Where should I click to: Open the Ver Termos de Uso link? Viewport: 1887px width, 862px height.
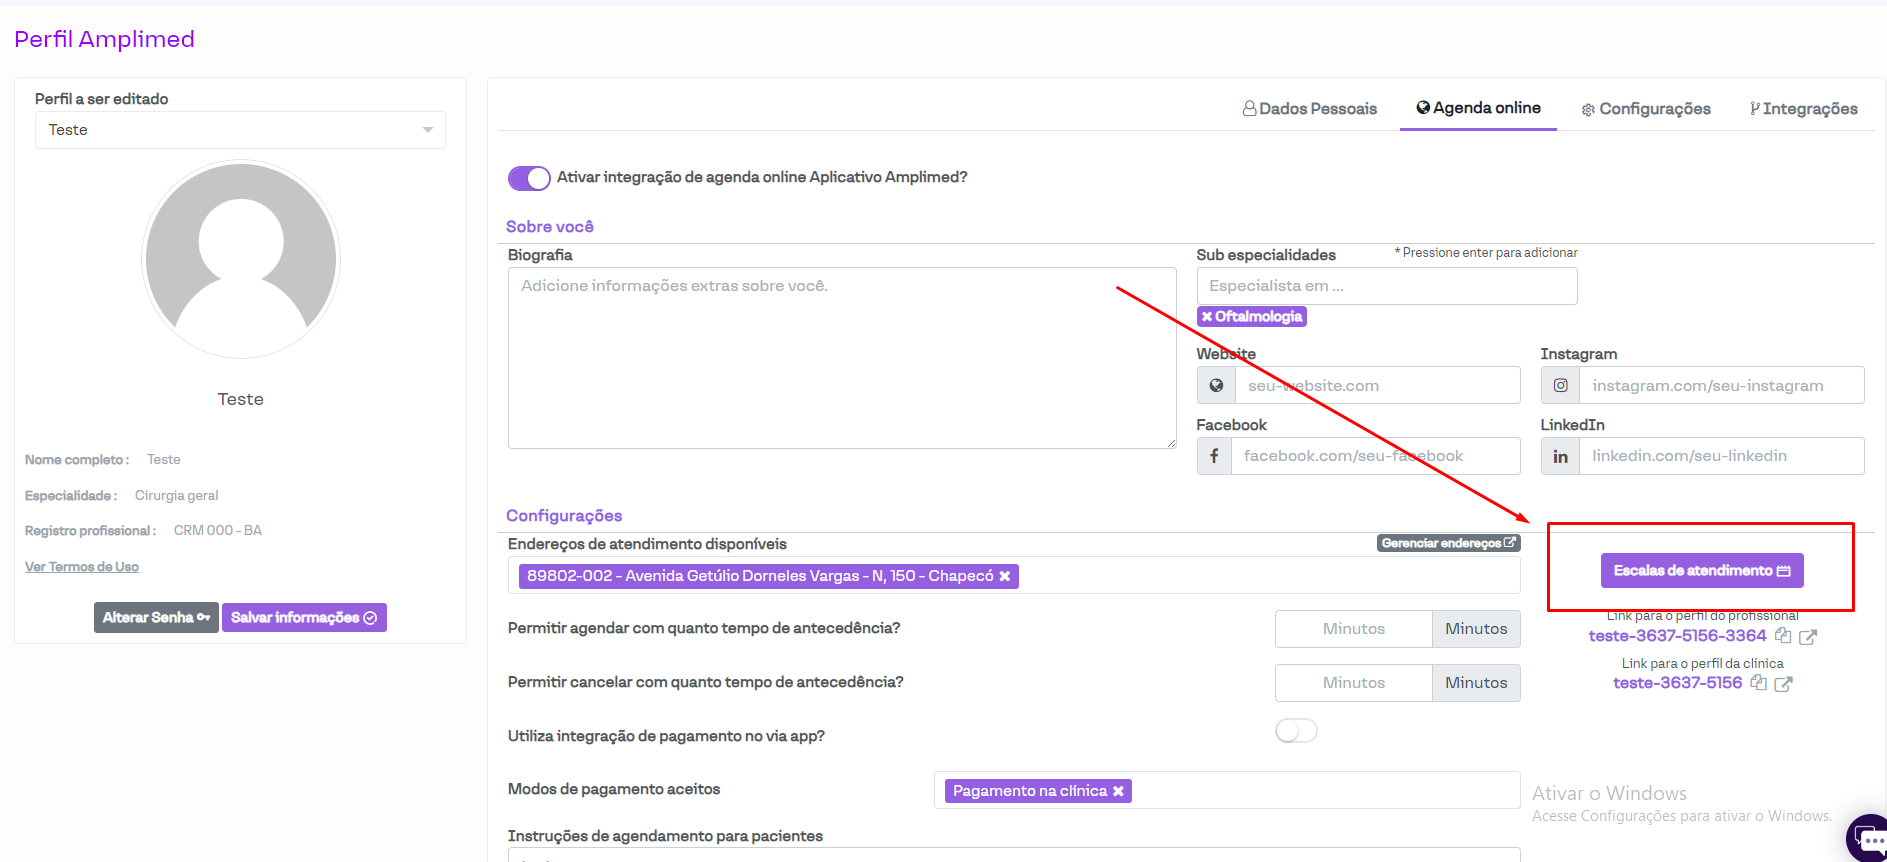tap(82, 567)
